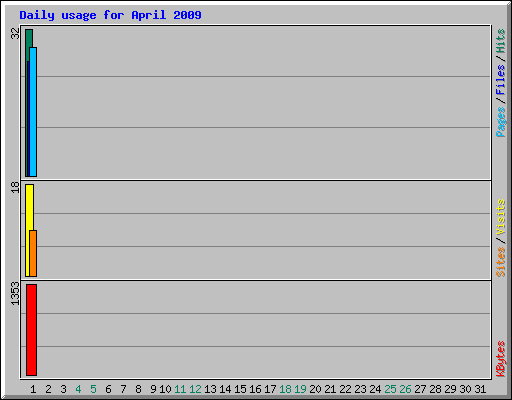Screen dimensions: 512x400
Task: Click day 10 on the x-axis
Action: (165, 389)
